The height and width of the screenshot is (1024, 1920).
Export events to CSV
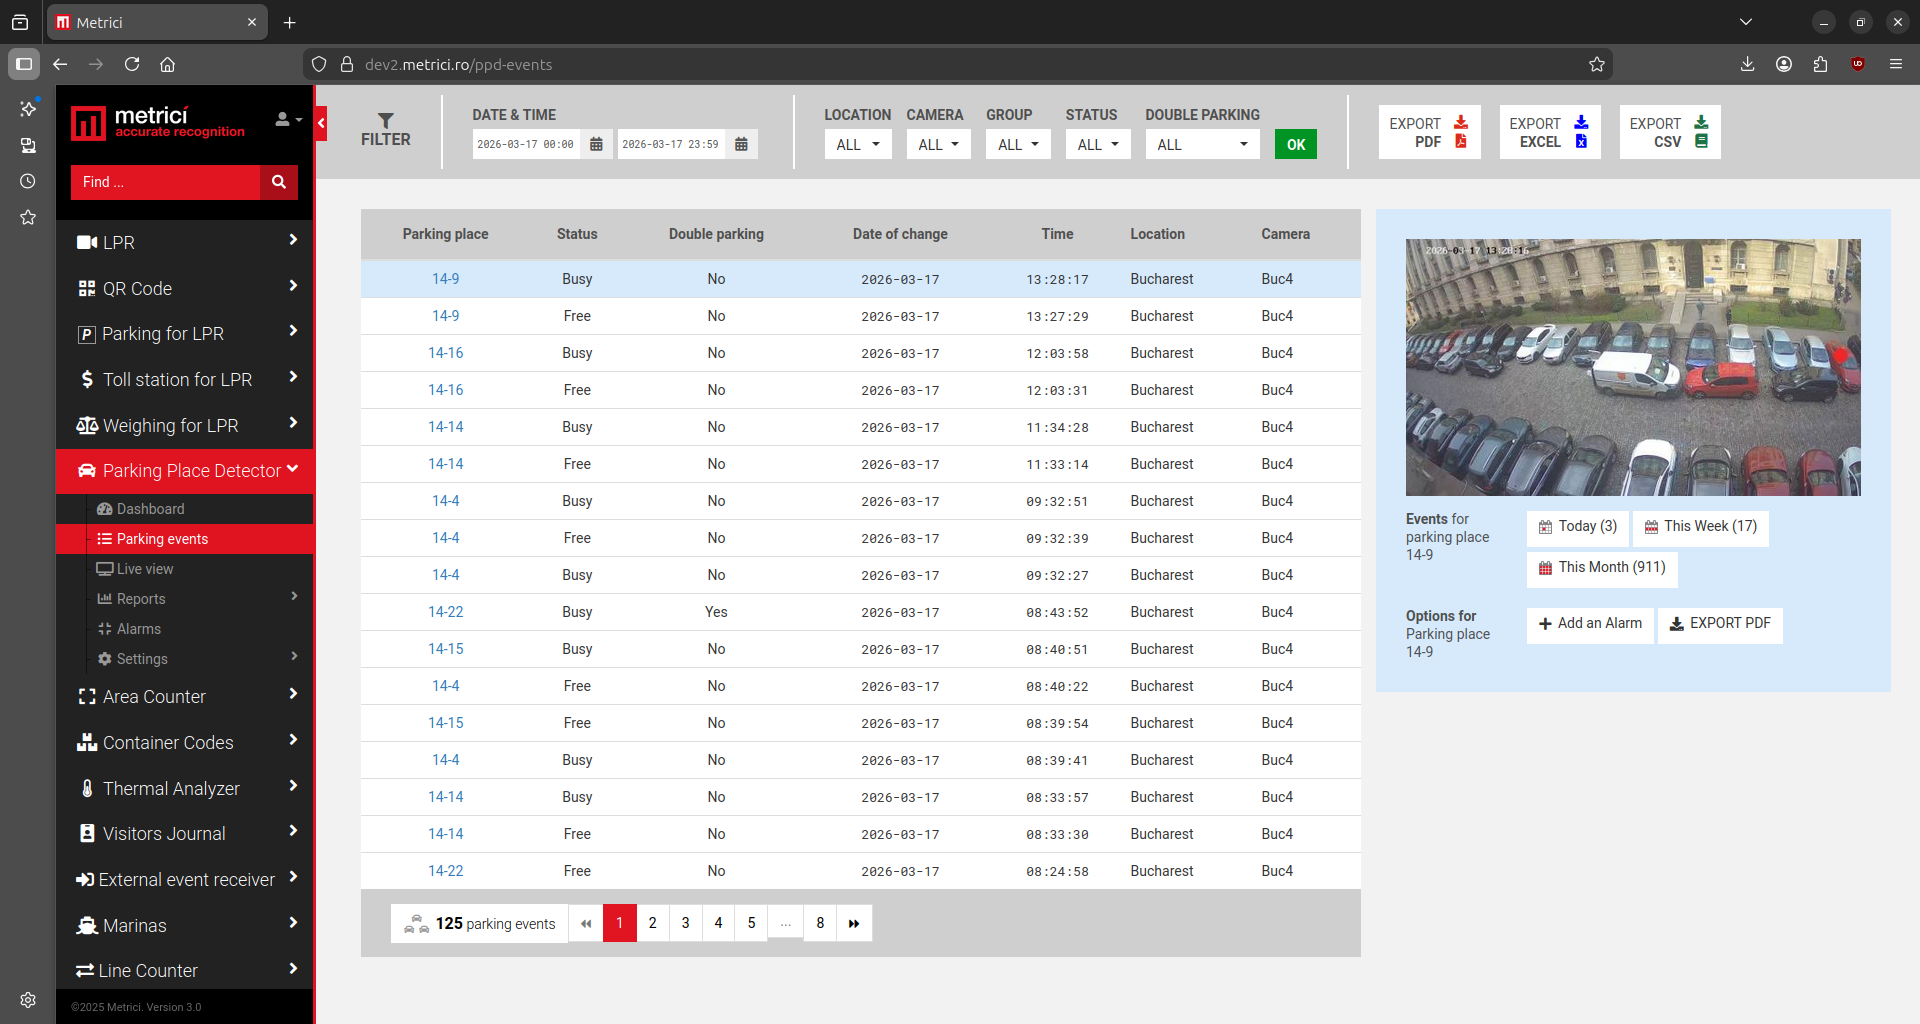tap(1669, 132)
